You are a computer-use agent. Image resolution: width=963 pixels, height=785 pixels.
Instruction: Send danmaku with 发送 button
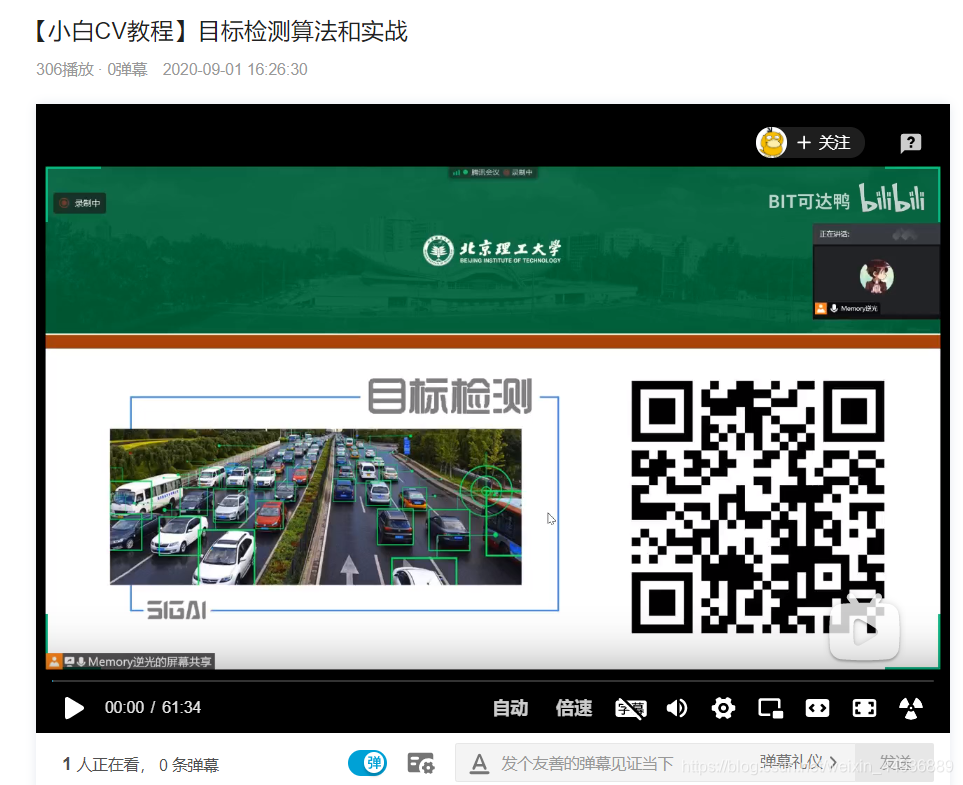coord(894,763)
